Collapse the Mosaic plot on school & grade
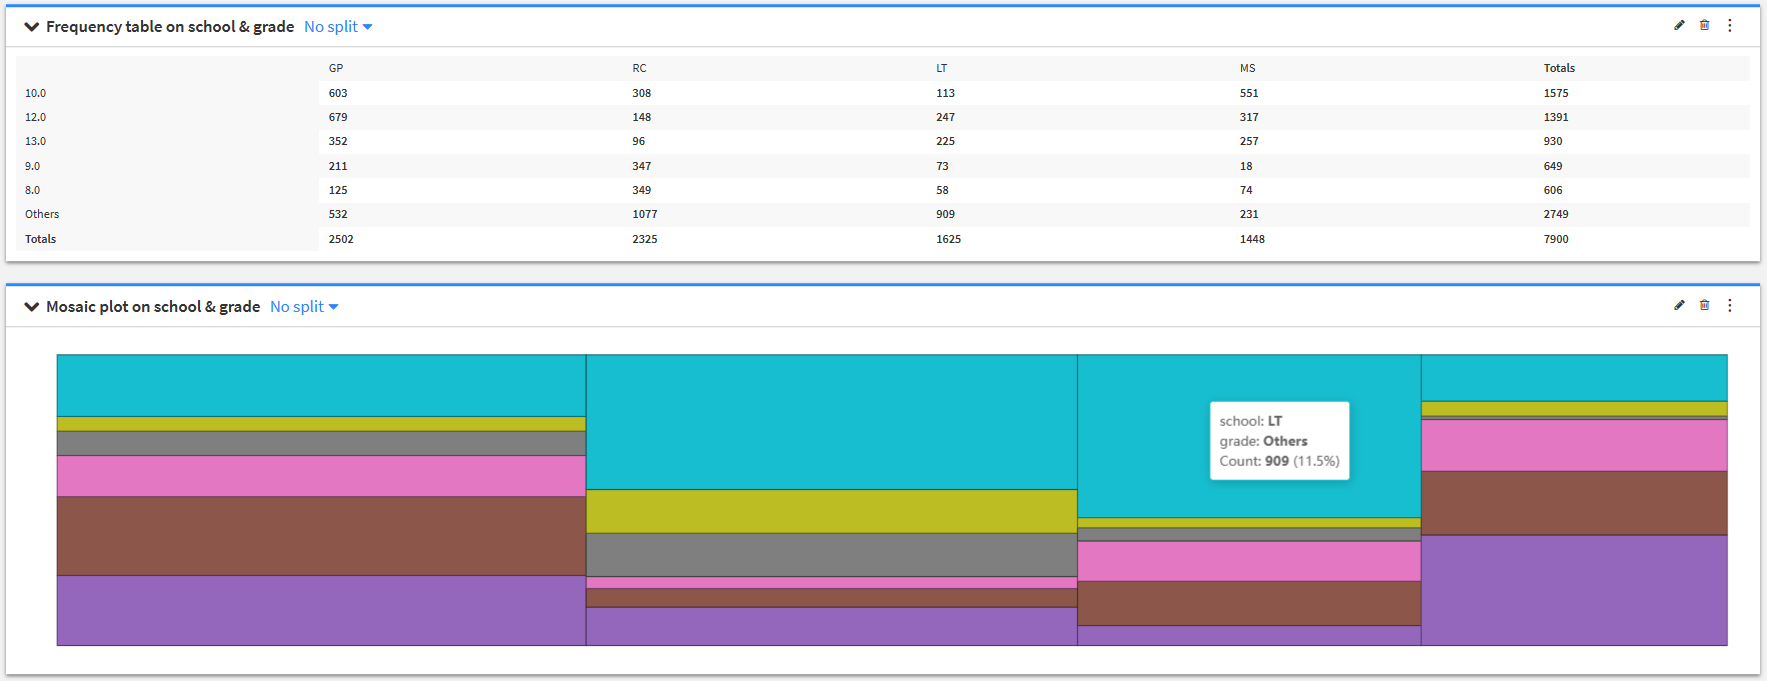 click(x=31, y=307)
